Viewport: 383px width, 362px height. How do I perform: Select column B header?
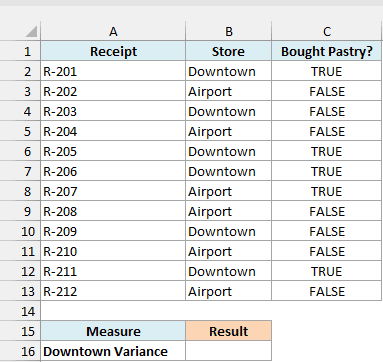click(228, 32)
